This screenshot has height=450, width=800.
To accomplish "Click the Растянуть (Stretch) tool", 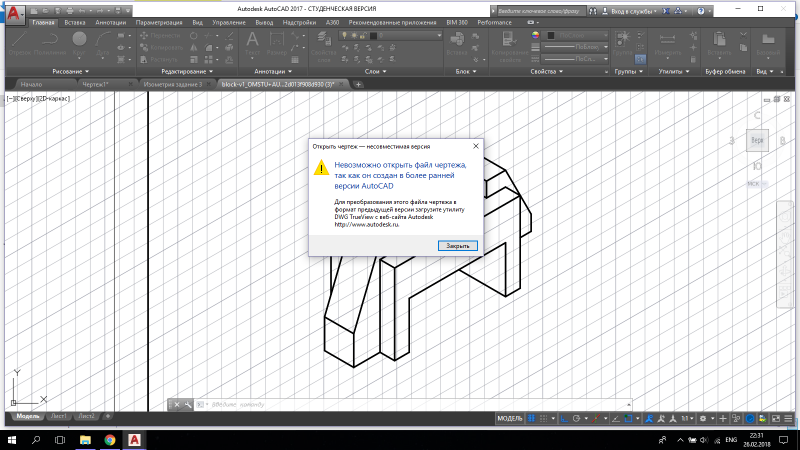I will click(x=159, y=60).
